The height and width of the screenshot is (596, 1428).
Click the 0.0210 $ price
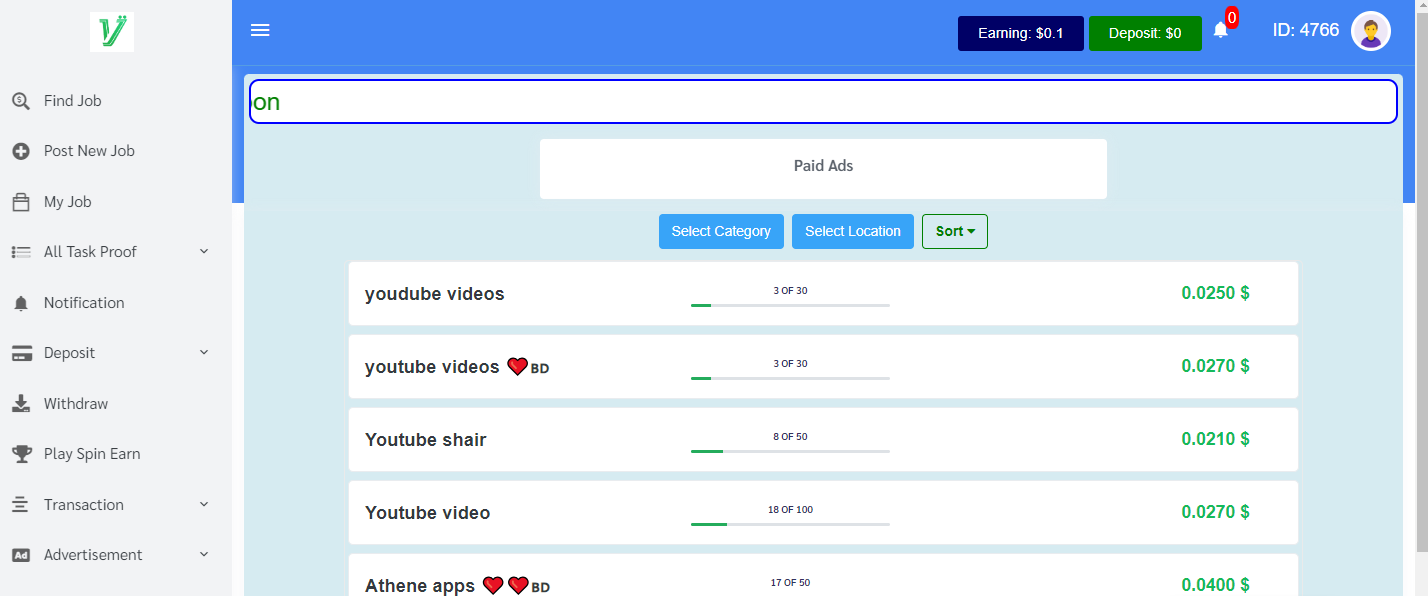tap(1215, 439)
